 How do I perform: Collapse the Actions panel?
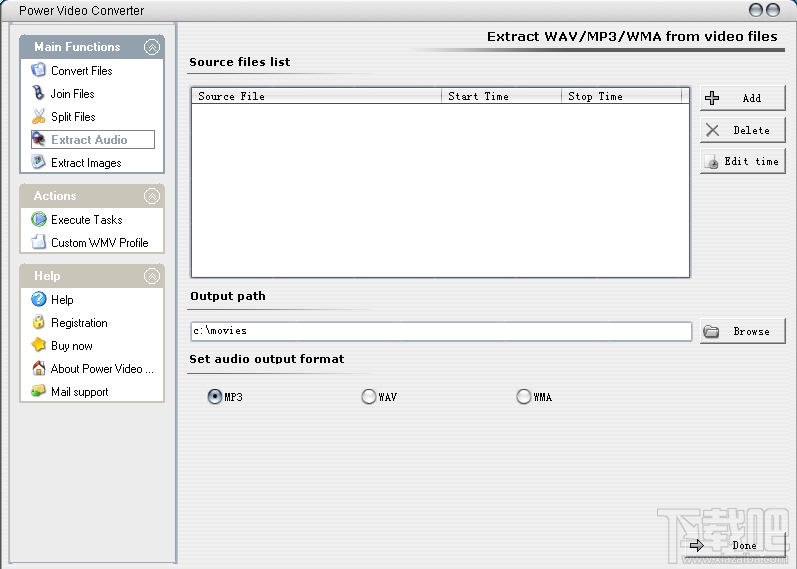(151, 196)
